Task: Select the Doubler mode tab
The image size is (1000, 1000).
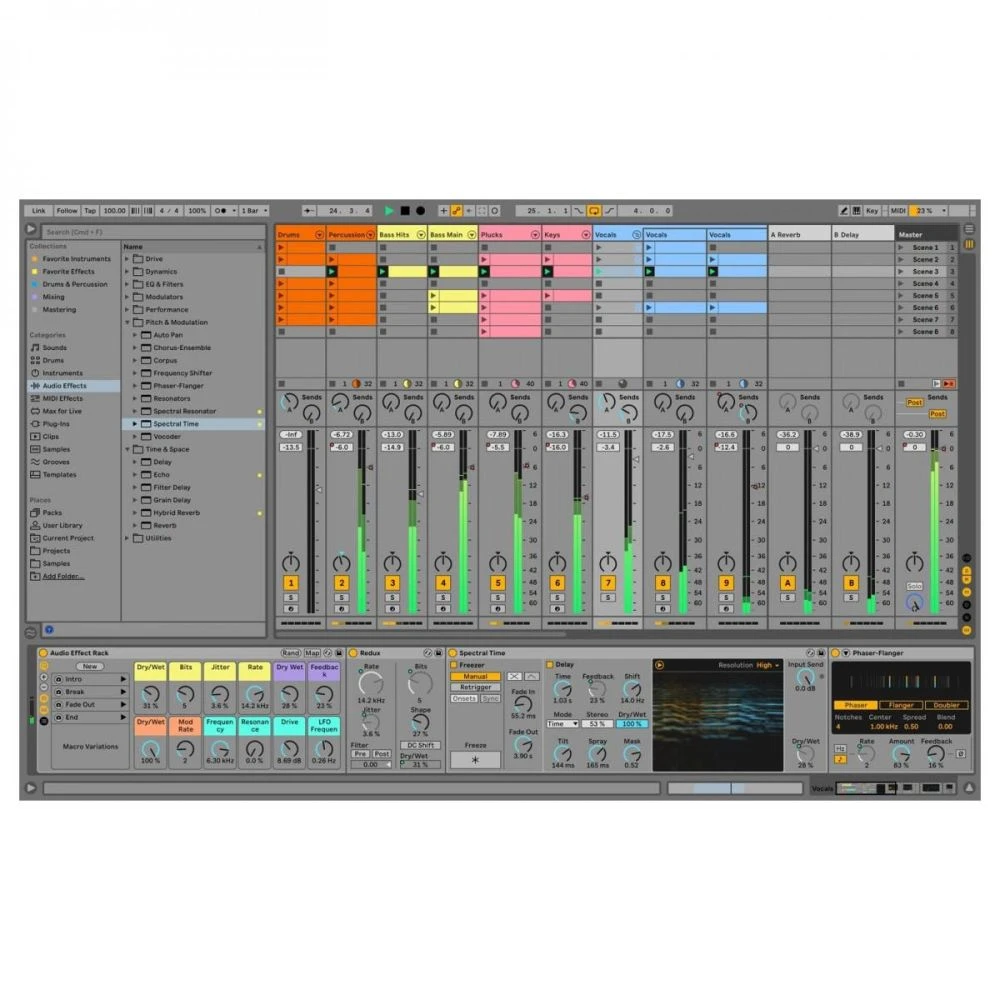Action: 945,705
